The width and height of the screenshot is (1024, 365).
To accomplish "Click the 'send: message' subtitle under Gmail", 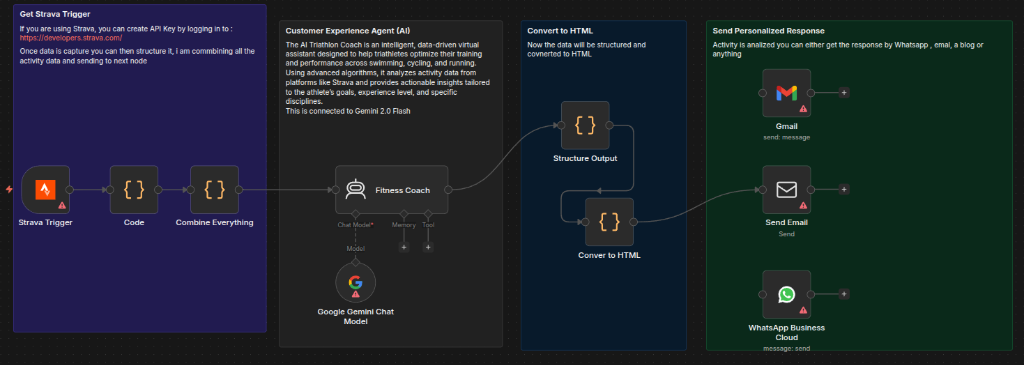I will 786,138.
